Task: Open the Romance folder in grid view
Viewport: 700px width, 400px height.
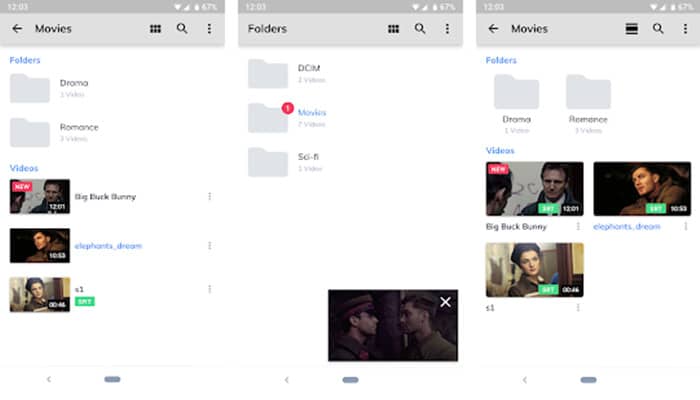Action: (588, 92)
